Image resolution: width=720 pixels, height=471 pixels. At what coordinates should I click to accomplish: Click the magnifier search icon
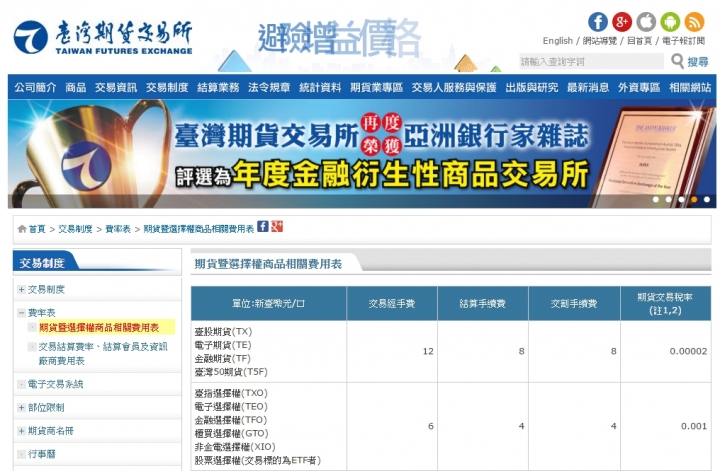[677, 61]
